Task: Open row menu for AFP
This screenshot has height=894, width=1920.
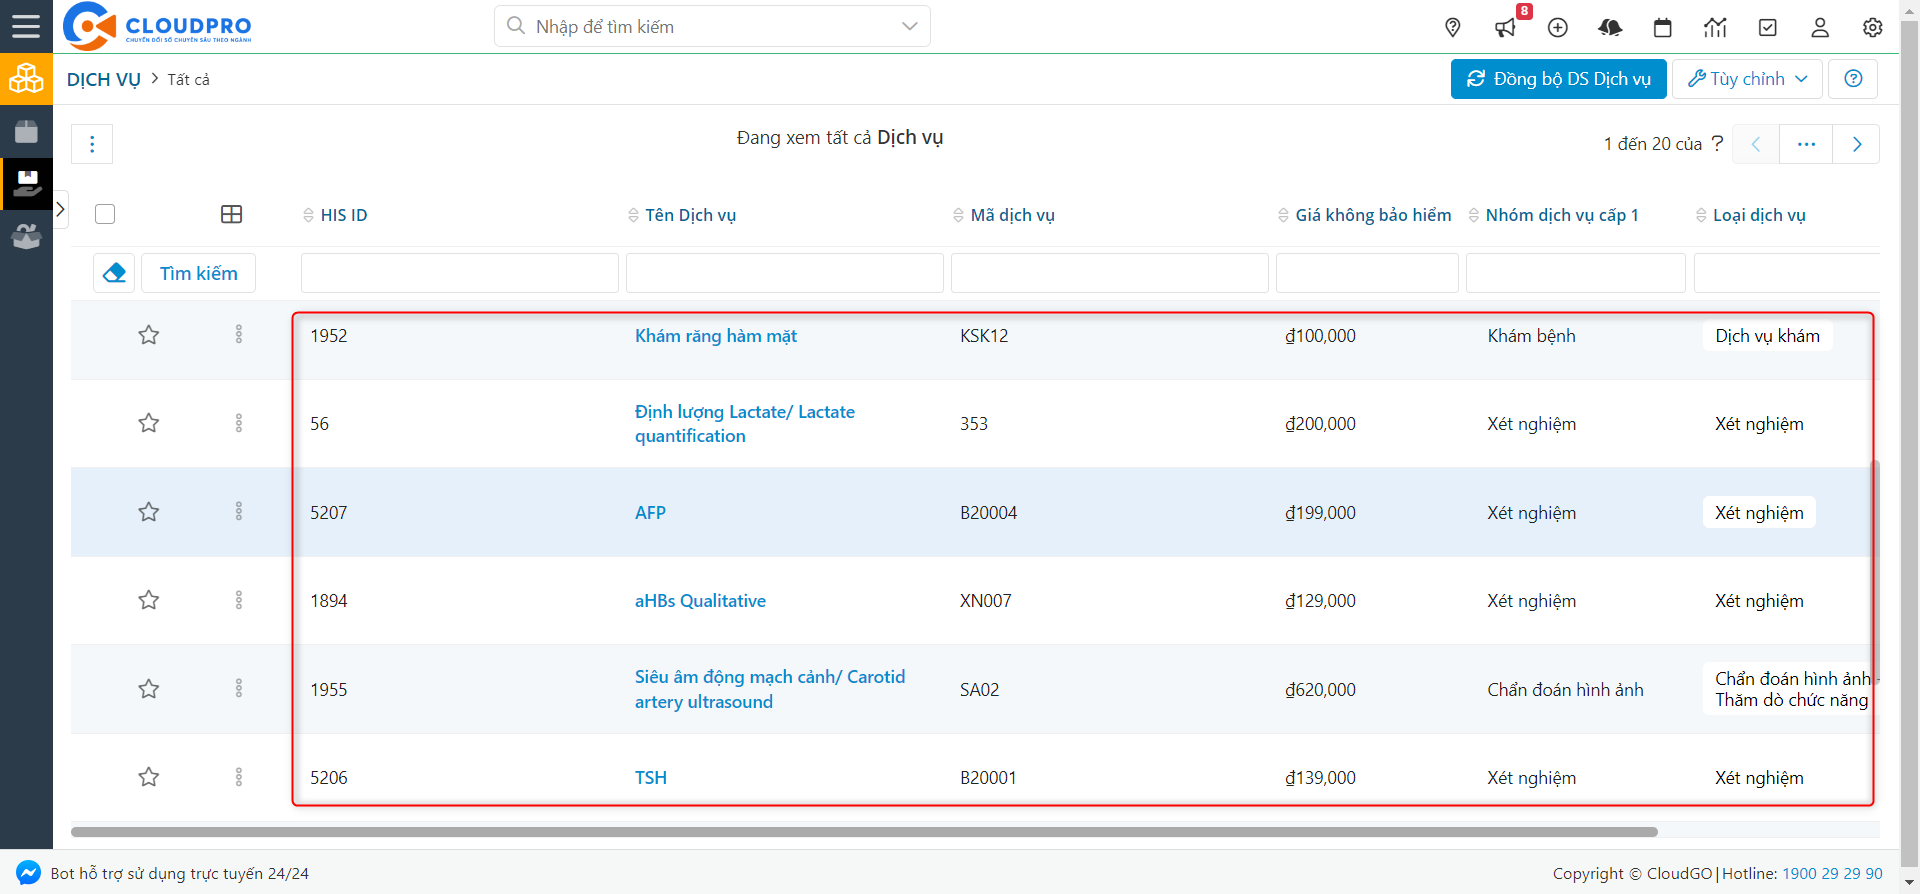Action: (239, 511)
